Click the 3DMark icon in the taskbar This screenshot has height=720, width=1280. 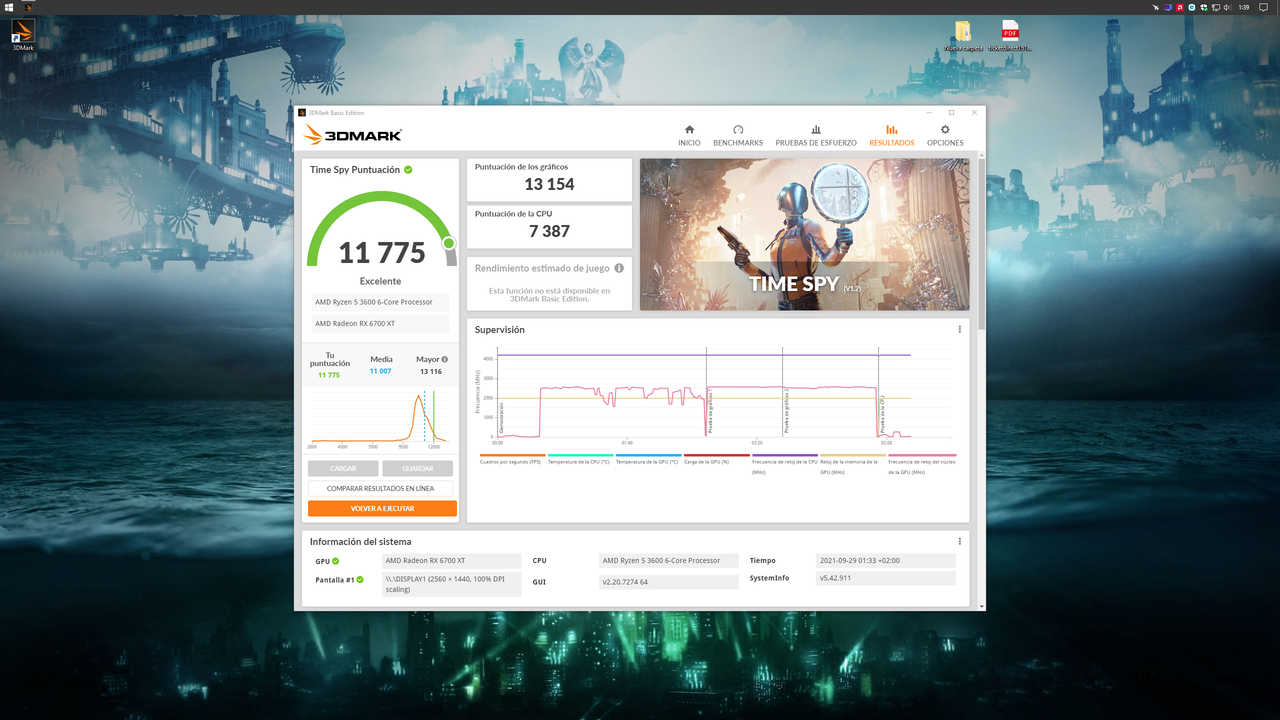29,7
